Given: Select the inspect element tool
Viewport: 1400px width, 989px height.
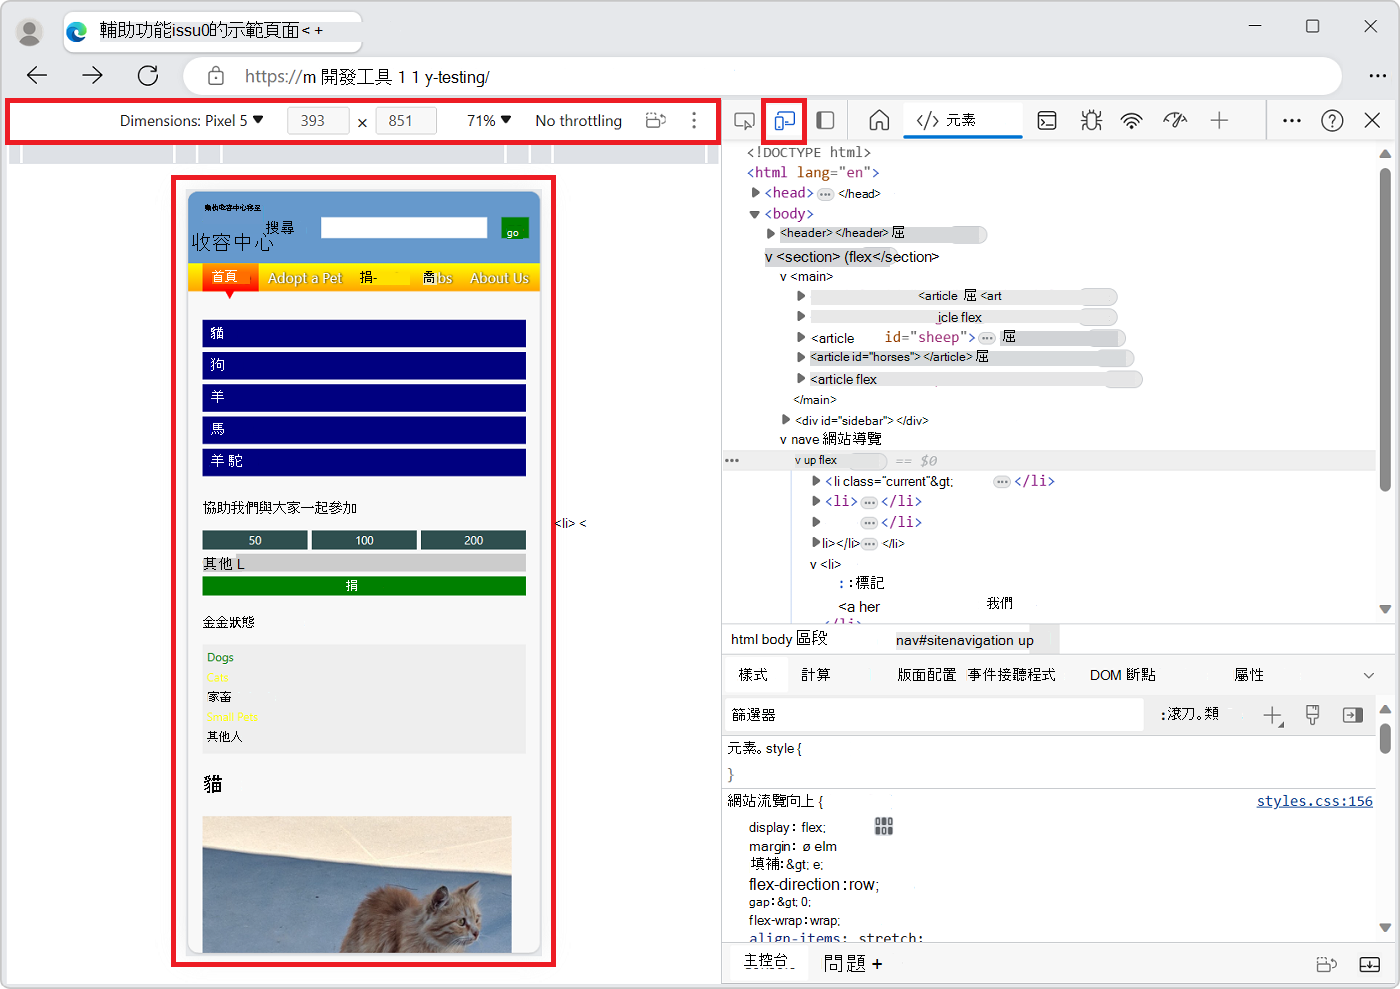Looking at the screenshot, I should (744, 120).
